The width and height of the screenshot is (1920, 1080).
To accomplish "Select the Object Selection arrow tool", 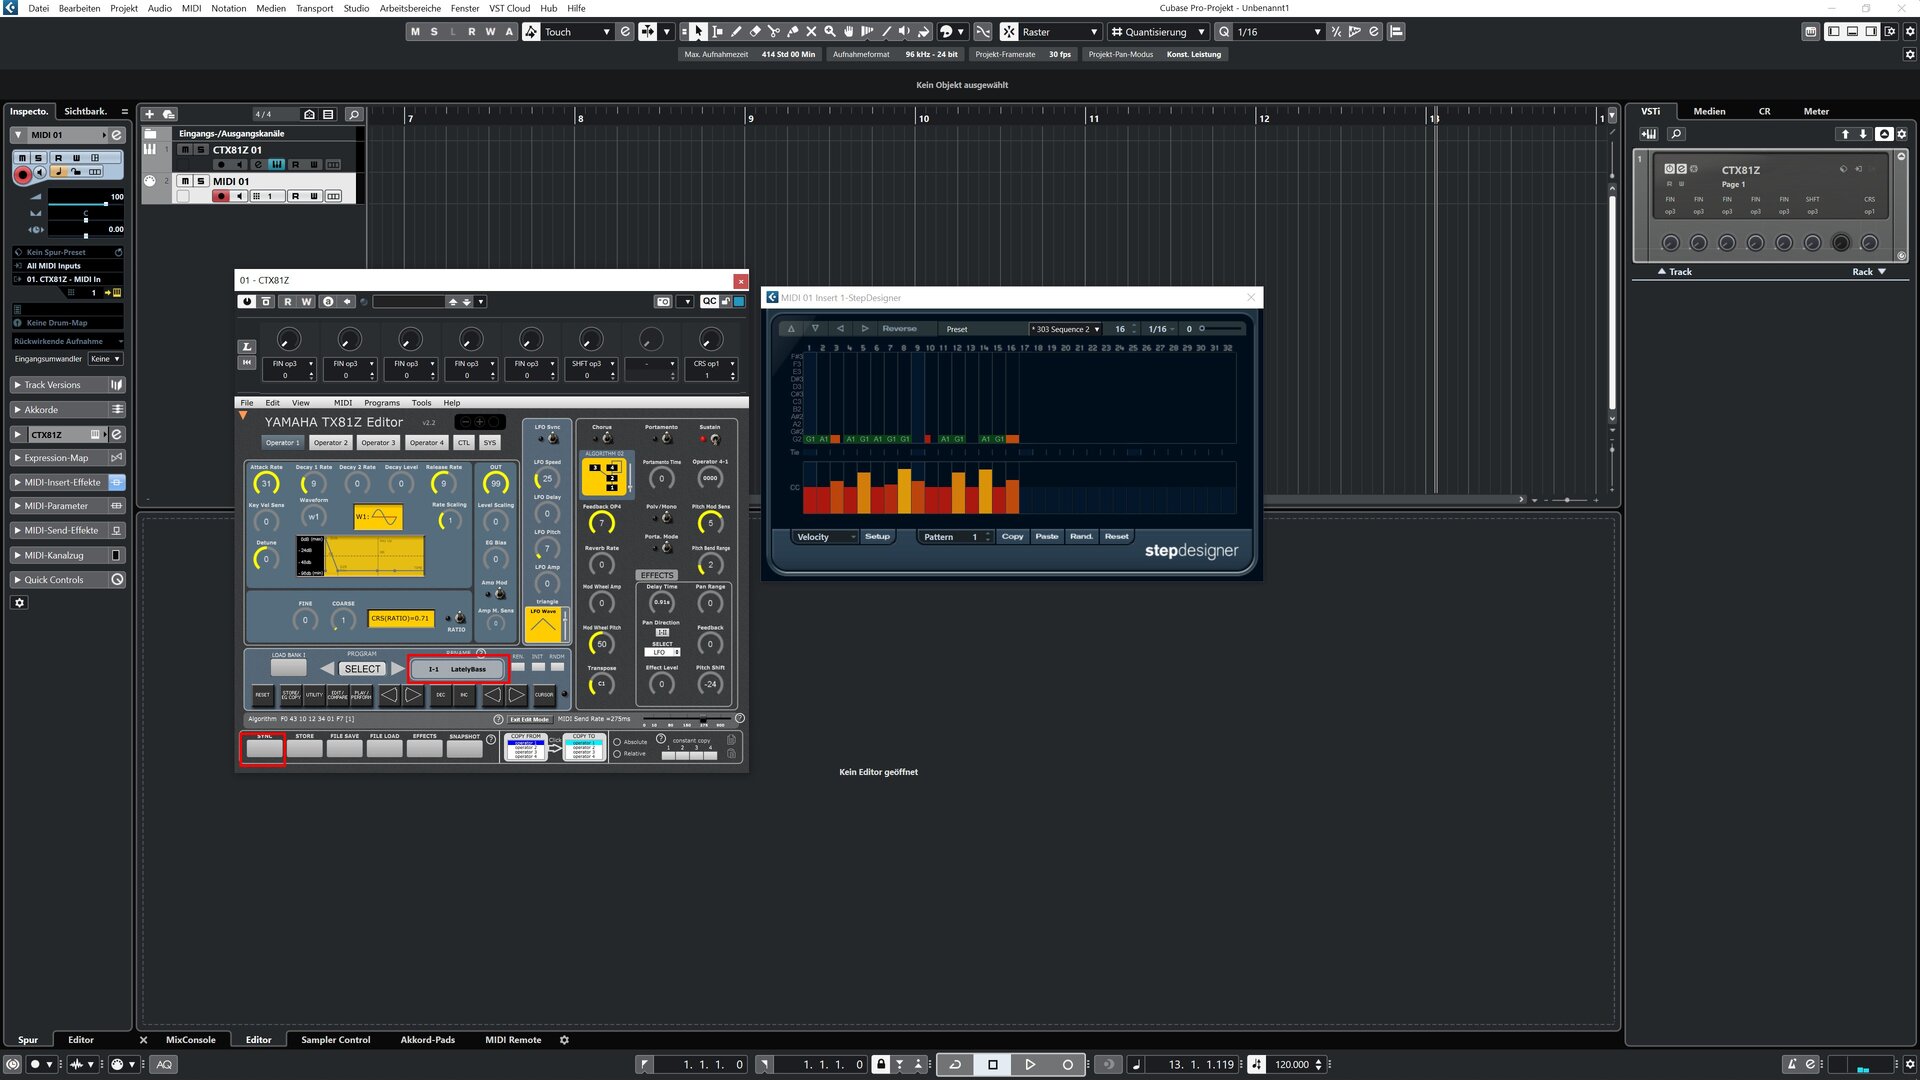I will click(x=699, y=32).
